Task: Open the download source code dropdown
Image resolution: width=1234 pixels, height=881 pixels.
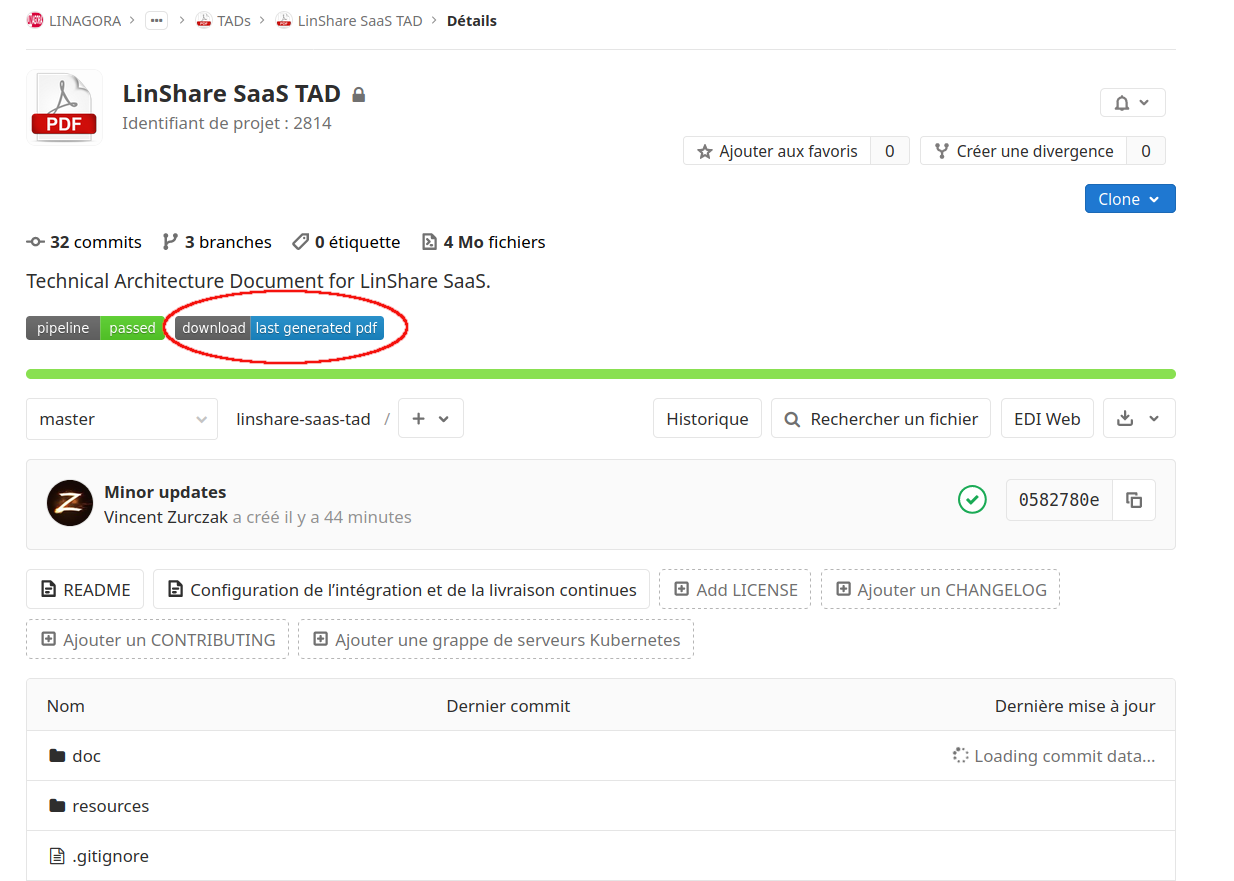Action: point(1138,419)
